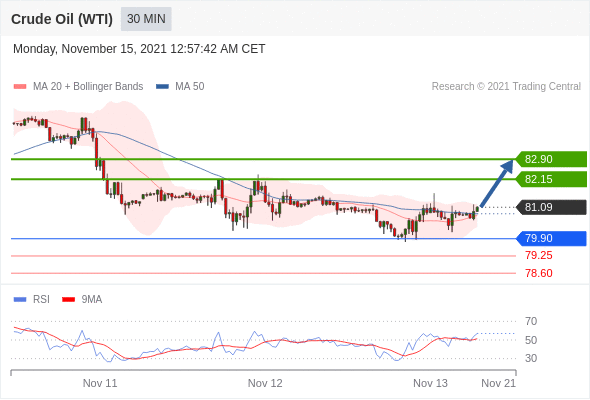The width and height of the screenshot is (590, 400).
Task: Toggle the MA 50 legend label
Action: [x=190, y=87]
